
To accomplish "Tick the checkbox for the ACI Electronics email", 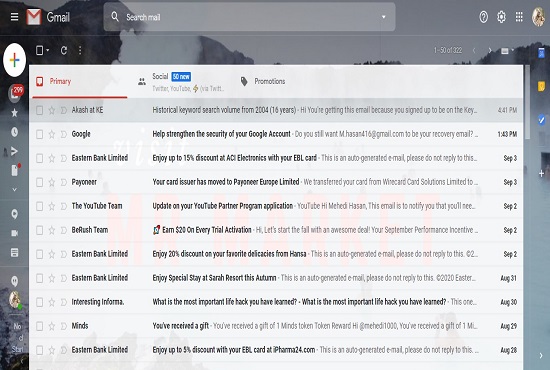I will [40, 159].
